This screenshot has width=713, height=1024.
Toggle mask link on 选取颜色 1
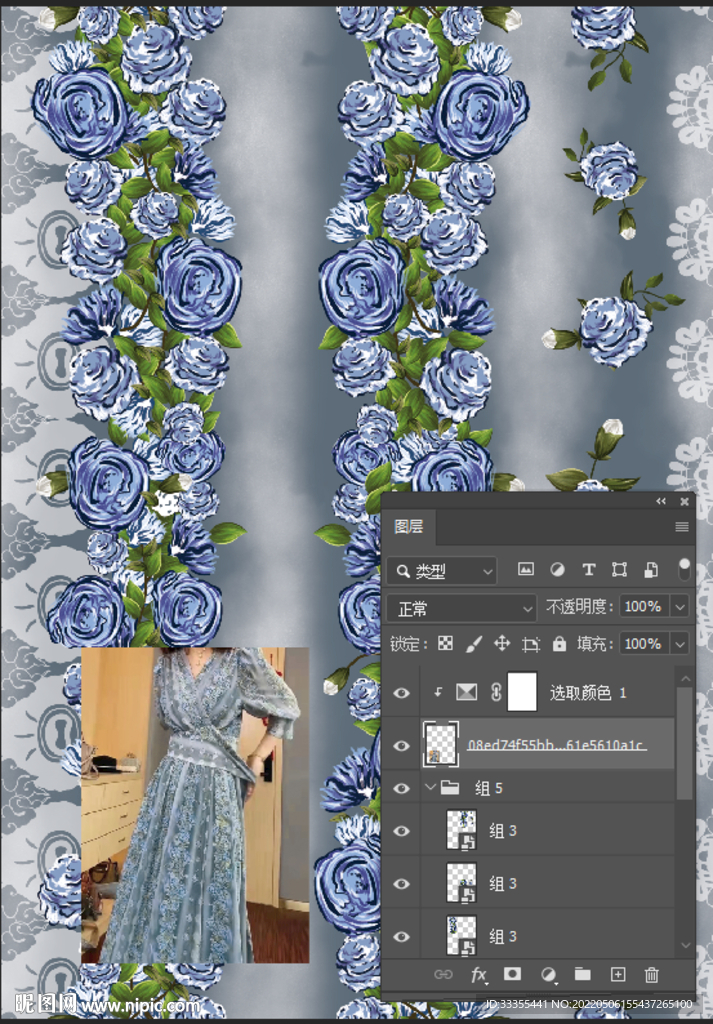pyautogui.click(x=496, y=692)
